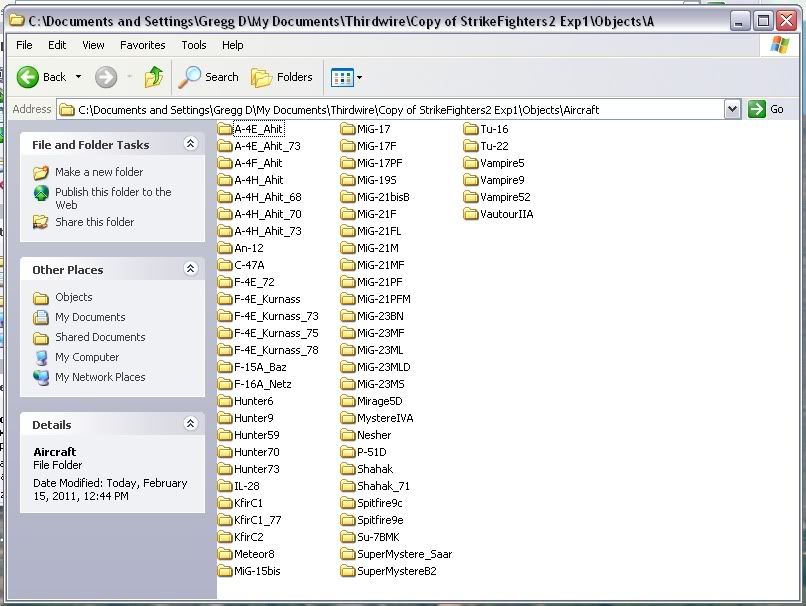This screenshot has width=806, height=606.
Task: Open the Views icon button
Action: [342, 78]
